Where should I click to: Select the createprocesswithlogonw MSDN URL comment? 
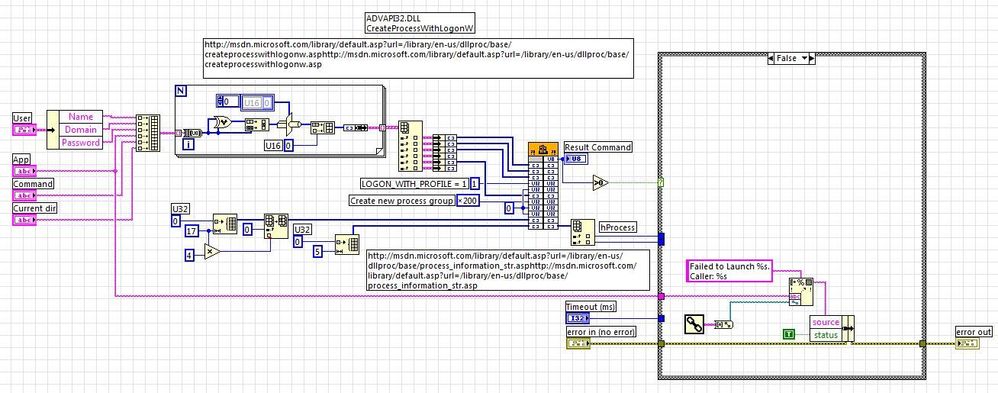point(418,59)
